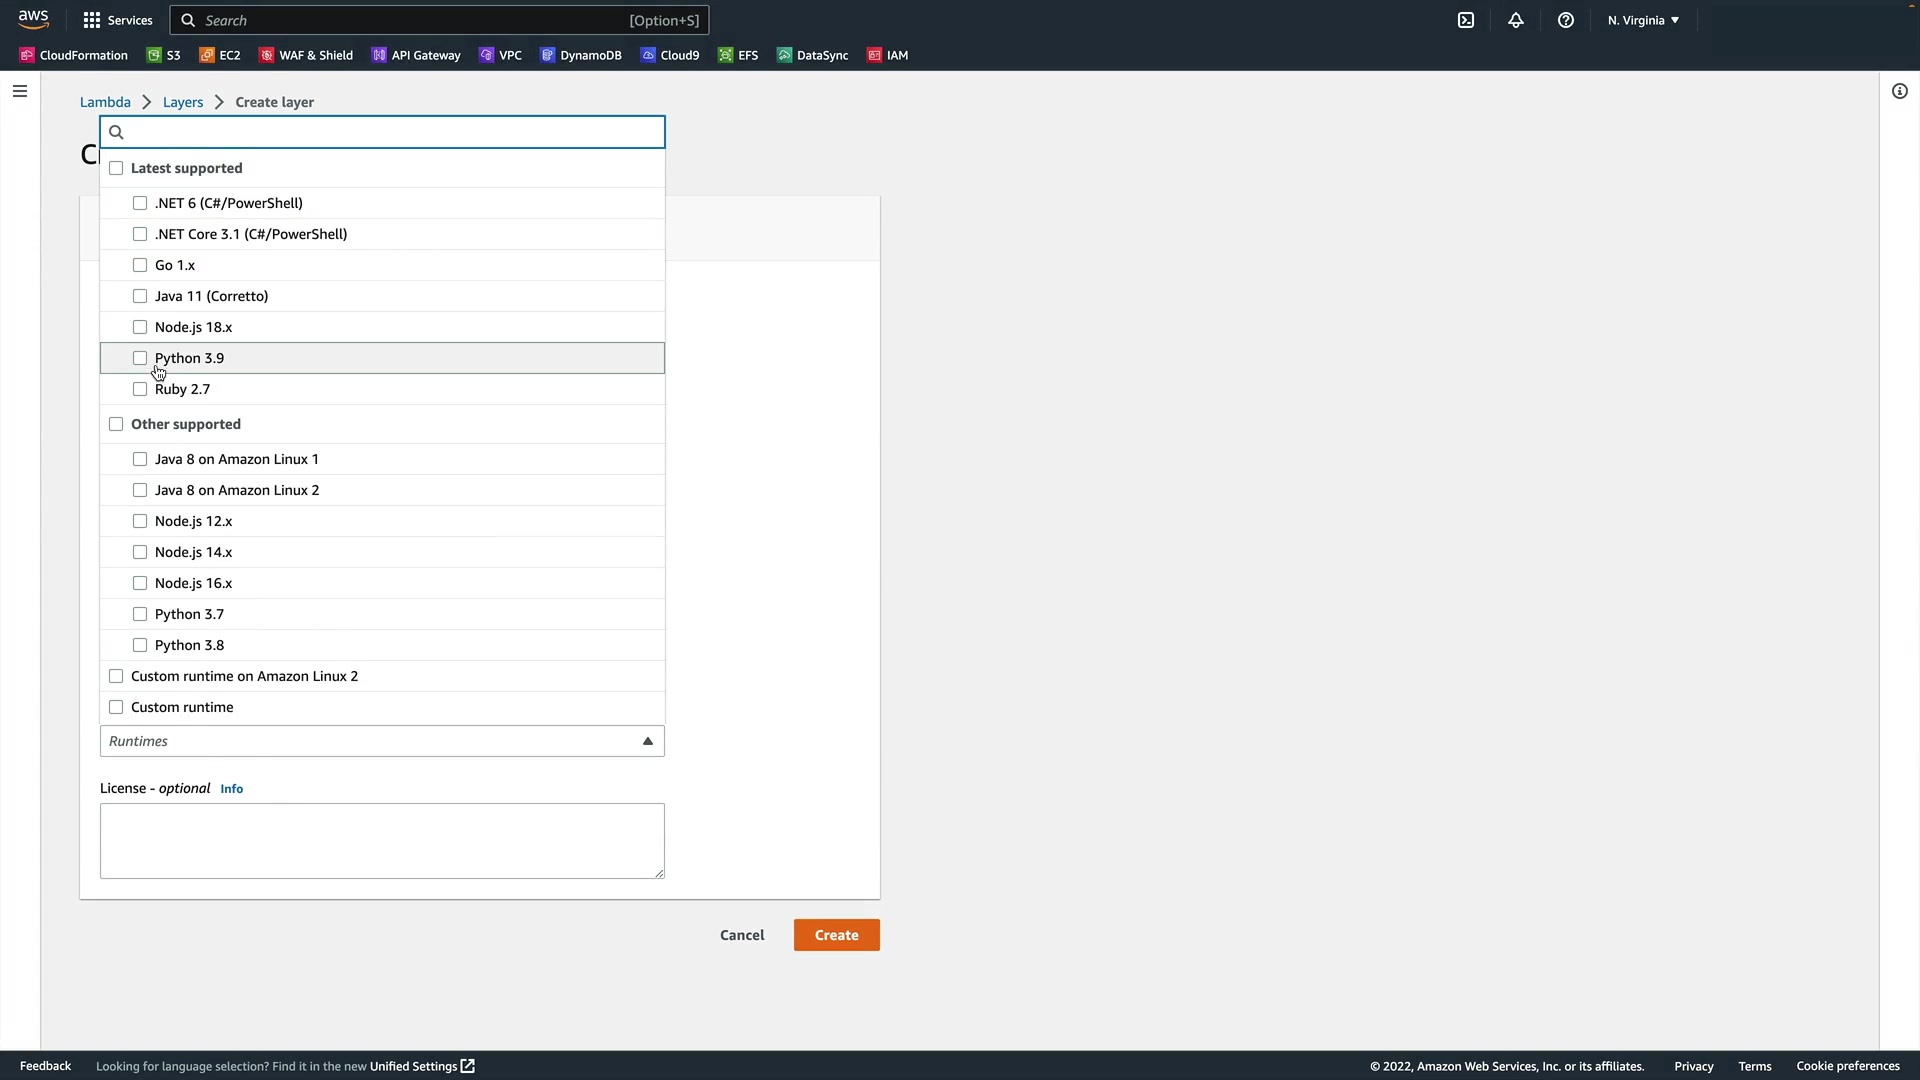Open the help question mark icon
Screen dimensions: 1920x1080
click(x=1566, y=20)
